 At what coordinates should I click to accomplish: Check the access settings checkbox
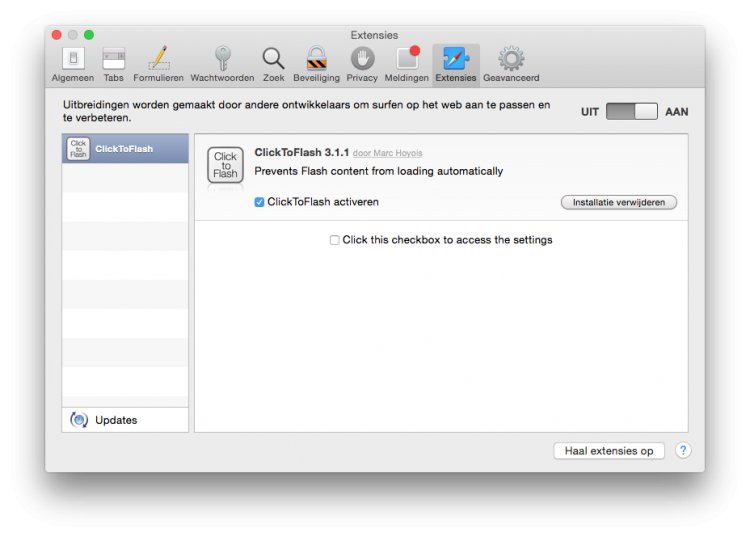click(334, 240)
